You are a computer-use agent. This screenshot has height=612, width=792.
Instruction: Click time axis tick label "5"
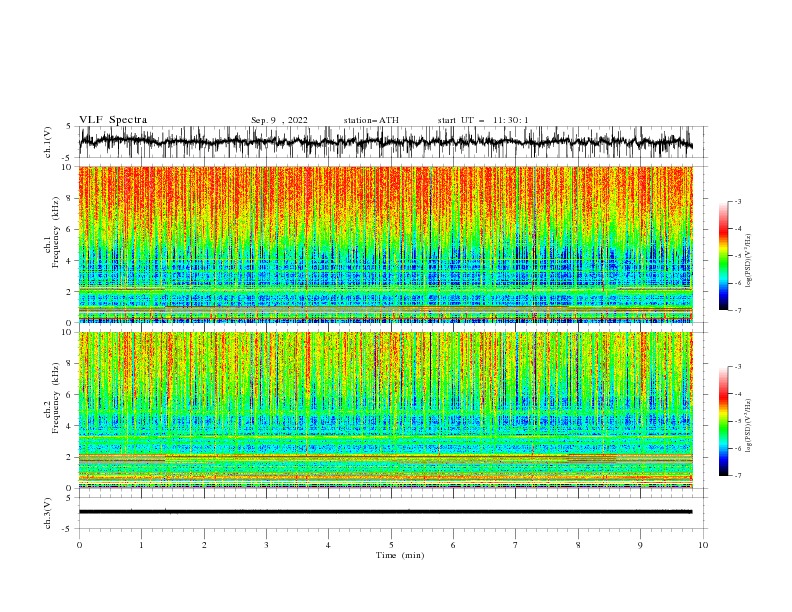point(391,545)
